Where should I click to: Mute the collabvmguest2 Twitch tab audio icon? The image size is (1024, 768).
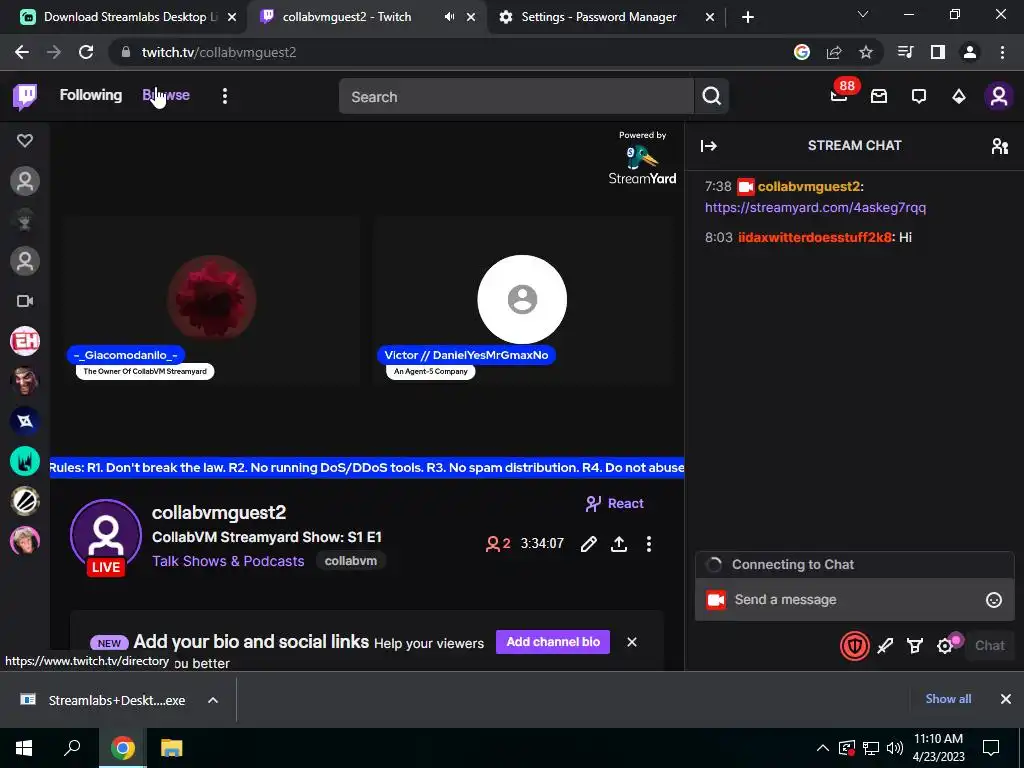tap(449, 17)
